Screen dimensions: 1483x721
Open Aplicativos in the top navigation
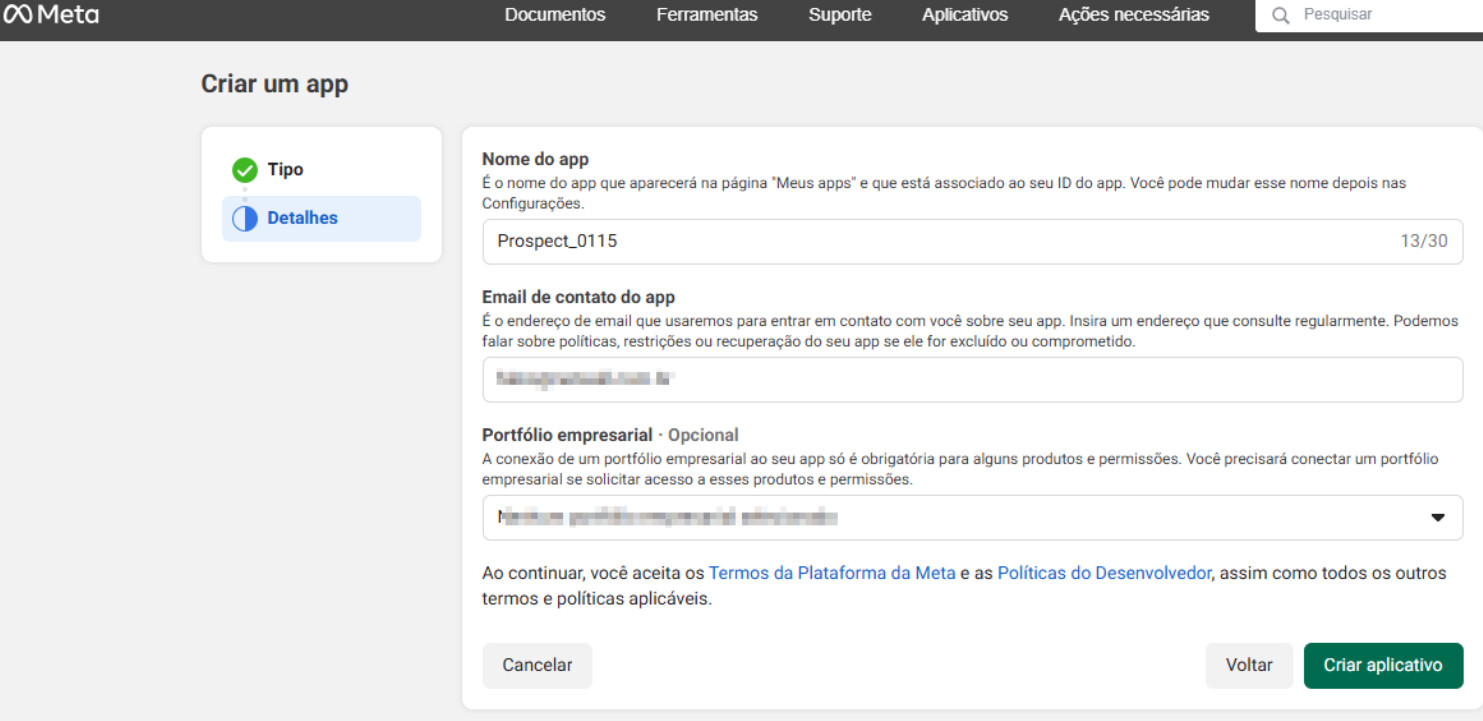click(x=964, y=15)
